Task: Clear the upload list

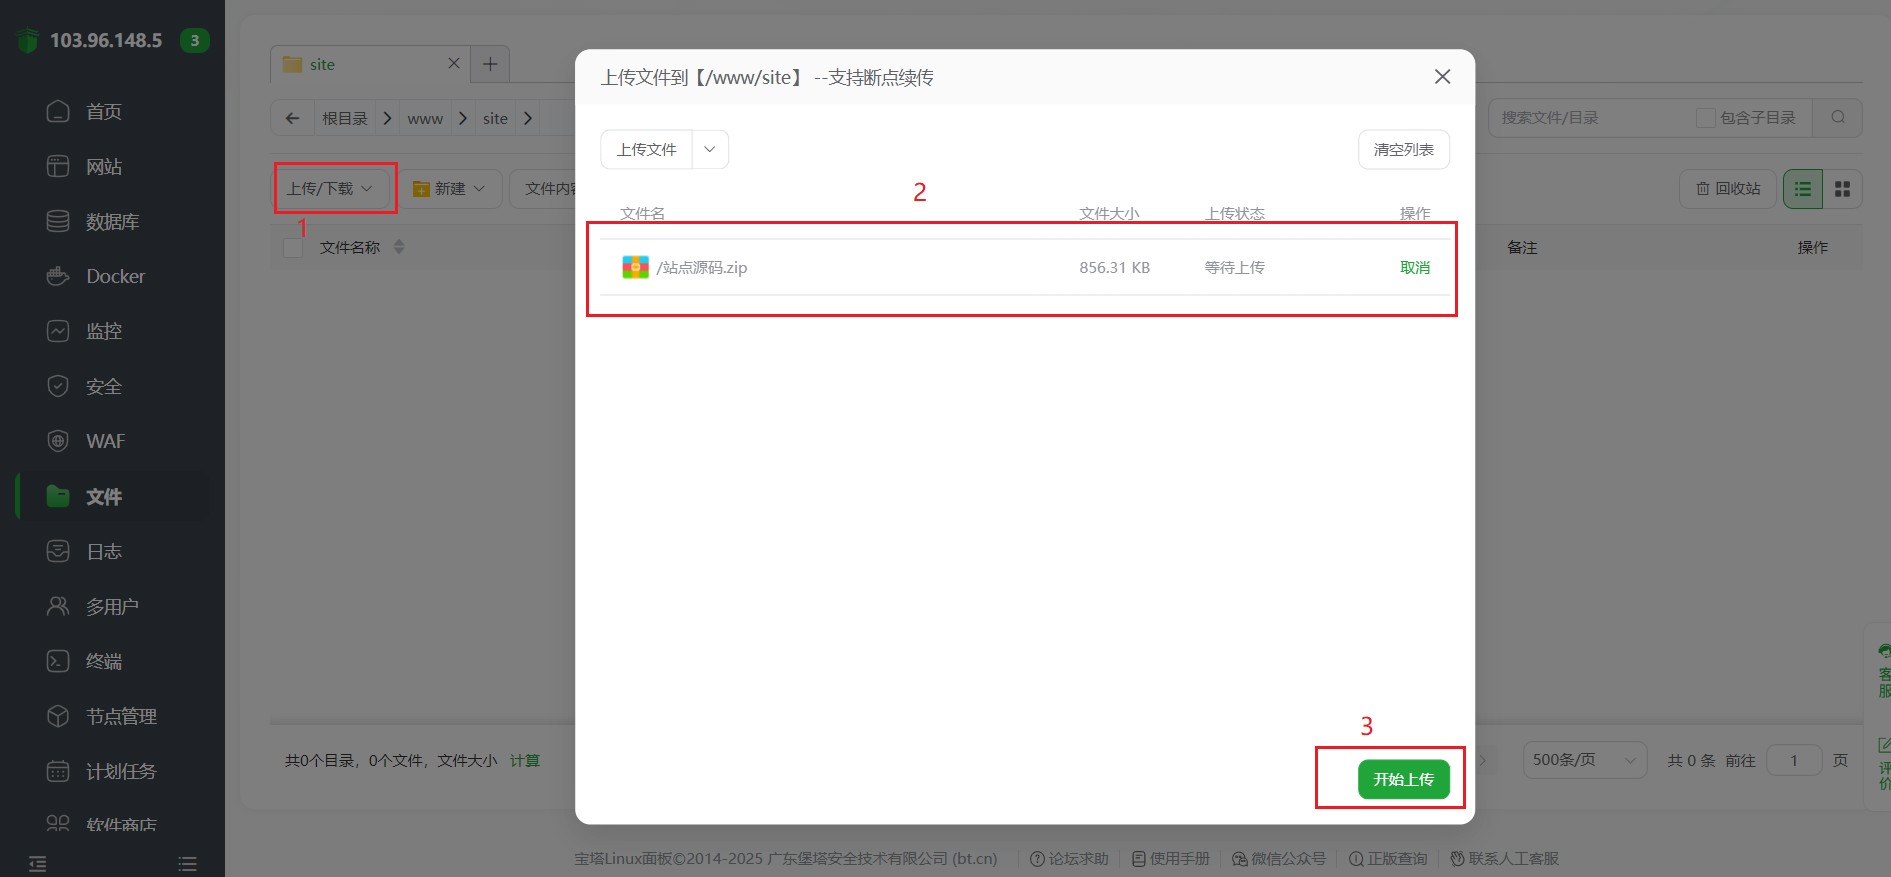Action: [x=1403, y=149]
